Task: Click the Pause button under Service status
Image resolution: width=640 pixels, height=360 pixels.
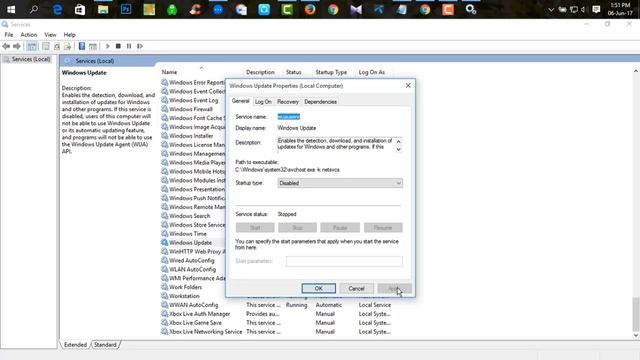Action: click(x=340, y=227)
